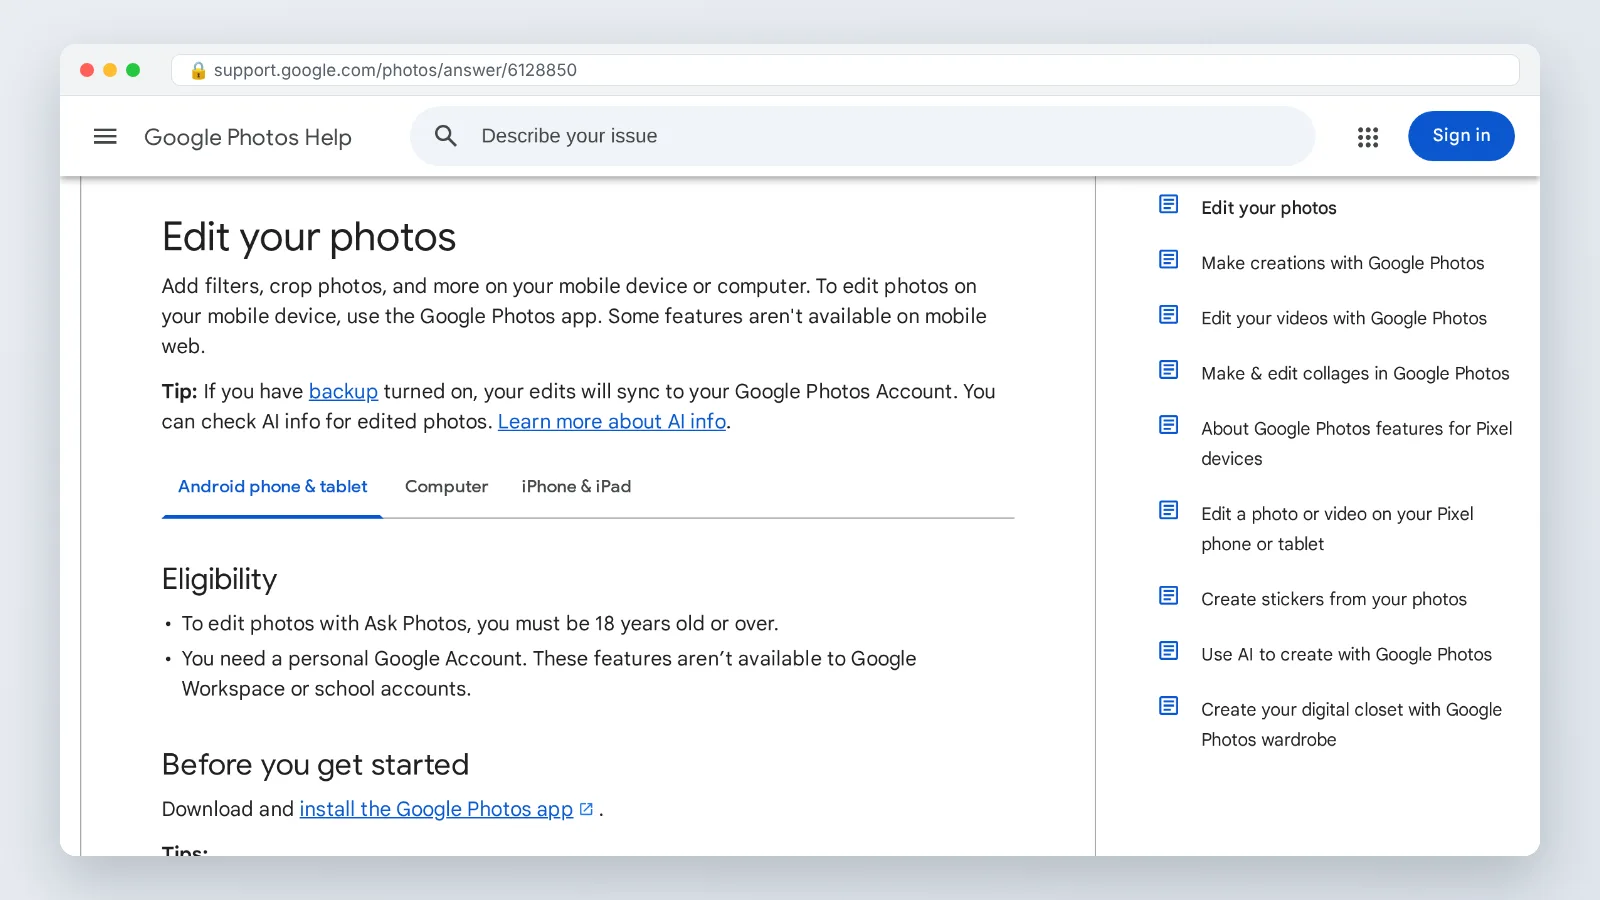Open the hamburger main menu

105,136
